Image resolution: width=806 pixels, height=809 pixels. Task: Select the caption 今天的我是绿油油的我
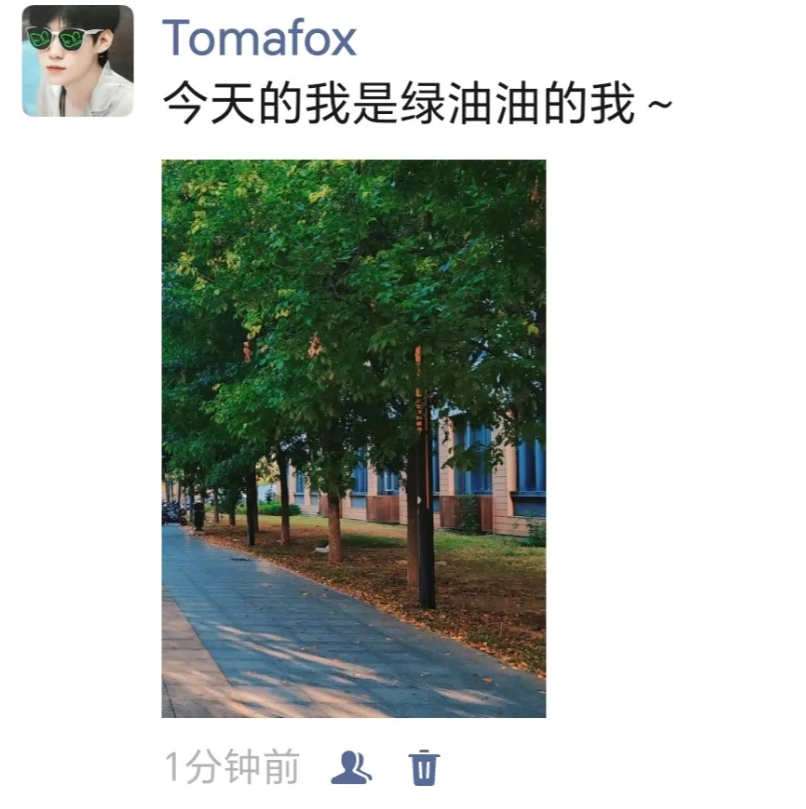click(398, 103)
